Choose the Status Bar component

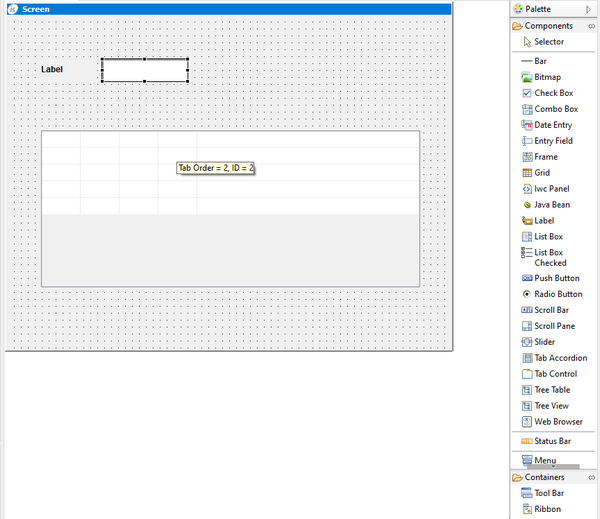click(x=546, y=441)
